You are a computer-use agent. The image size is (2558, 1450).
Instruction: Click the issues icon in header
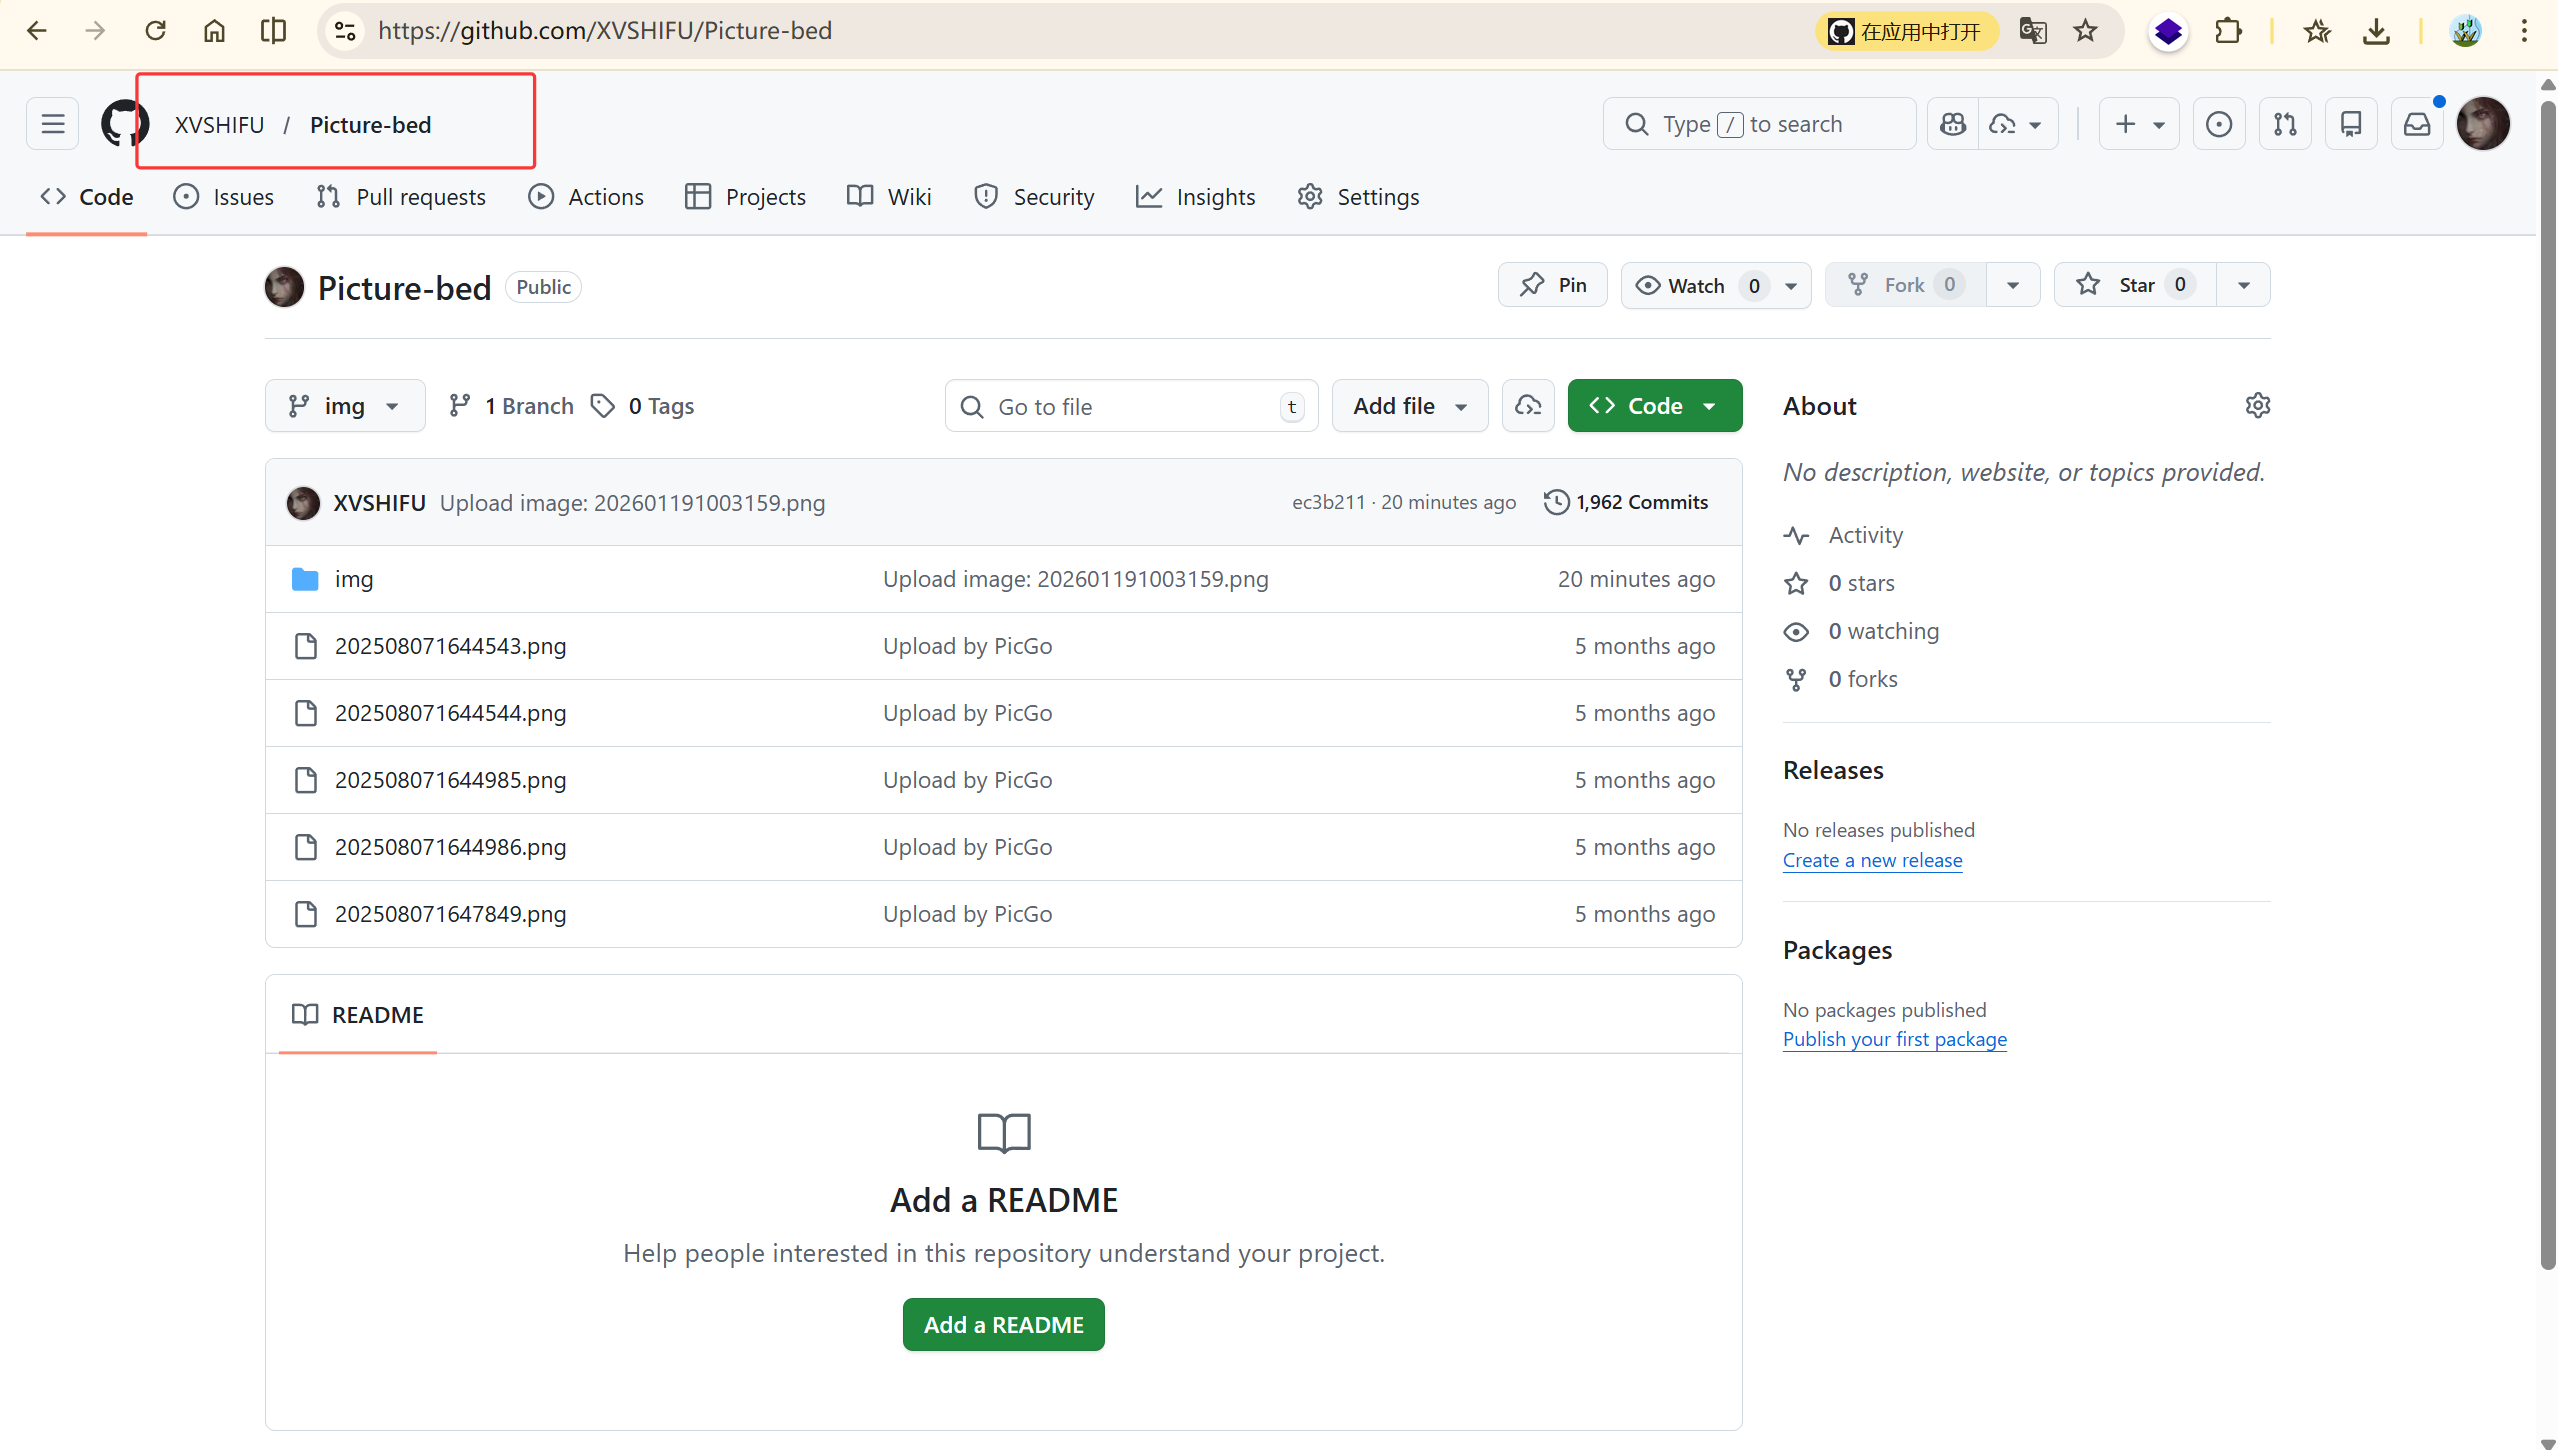pyautogui.click(x=2218, y=124)
